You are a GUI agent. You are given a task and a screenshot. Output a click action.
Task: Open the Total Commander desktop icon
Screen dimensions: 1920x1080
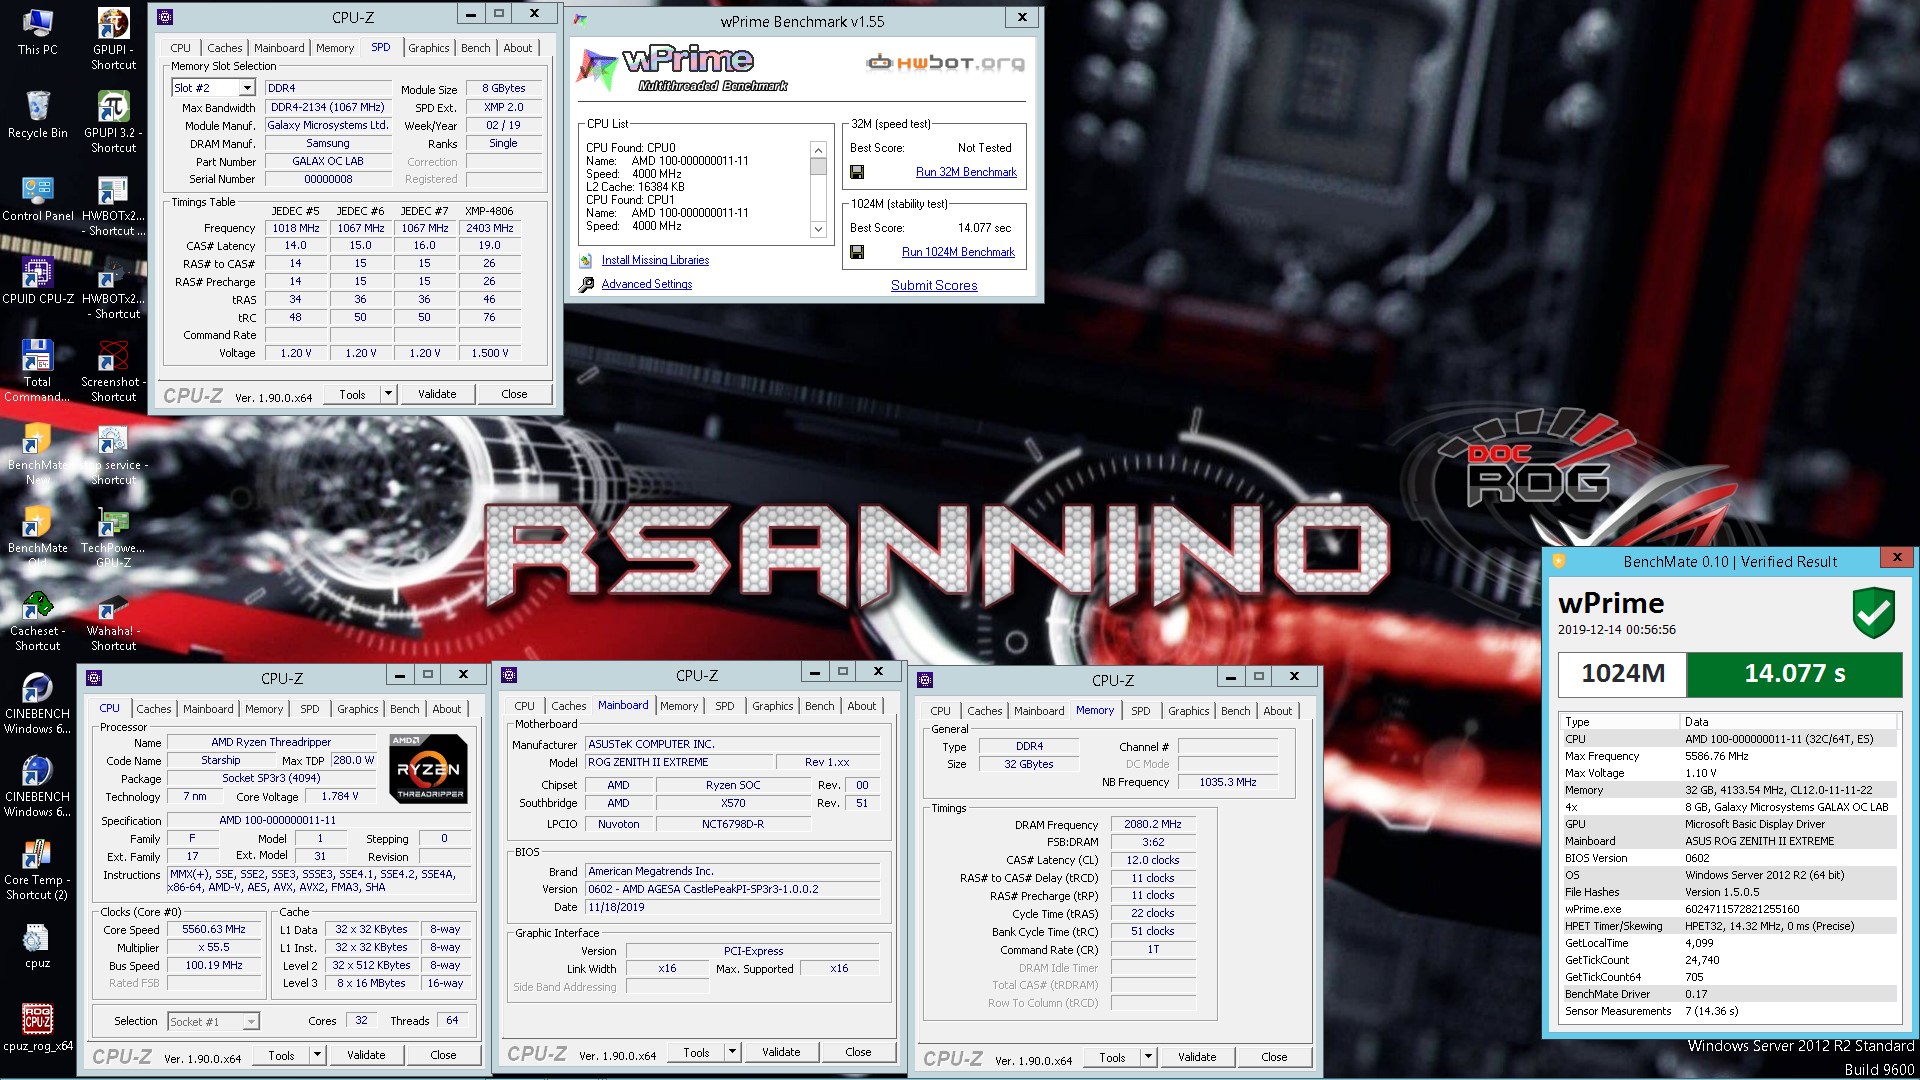point(37,370)
